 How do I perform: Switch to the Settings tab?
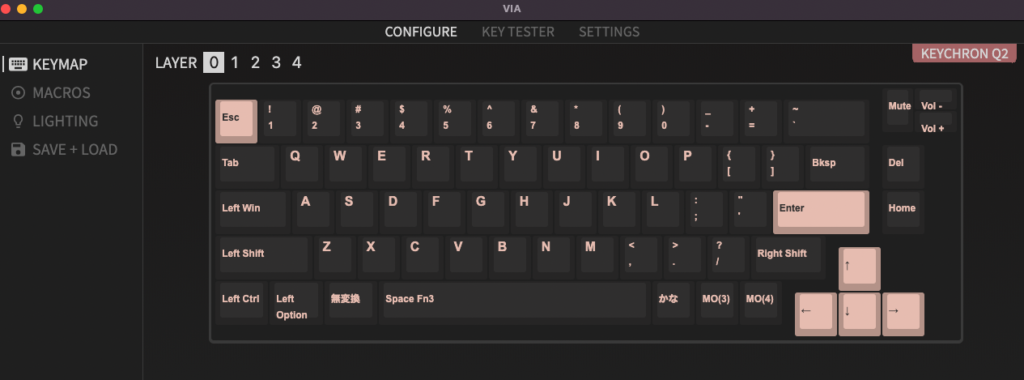609,32
